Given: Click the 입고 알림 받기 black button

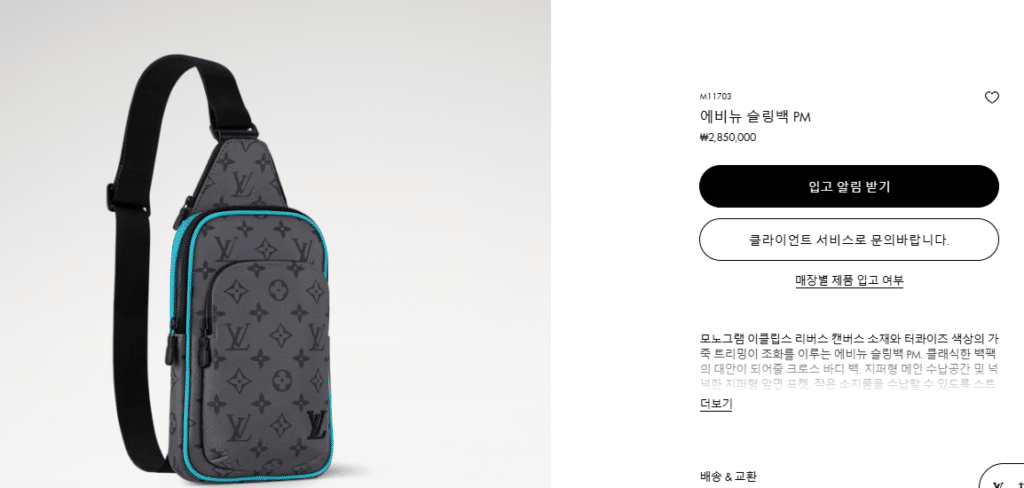Looking at the screenshot, I should [x=849, y=186].
